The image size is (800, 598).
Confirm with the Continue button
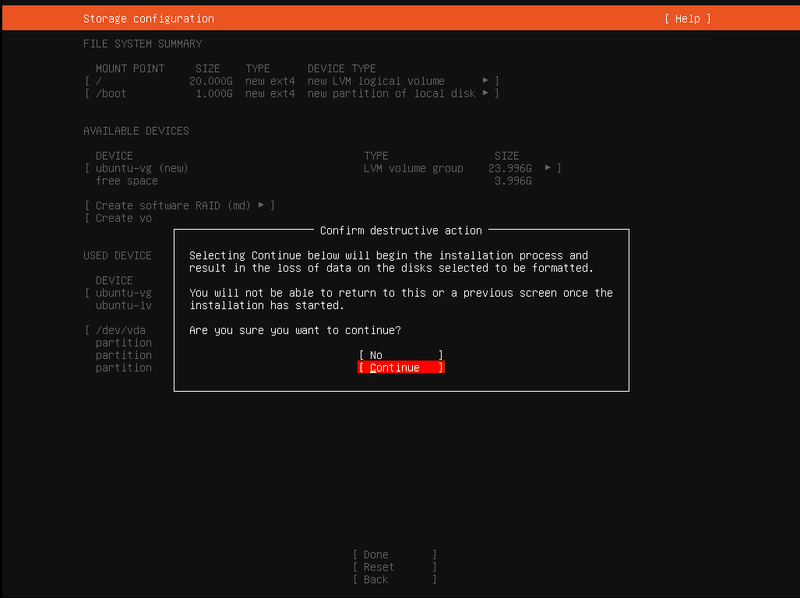pyautogui.click(x=401, y=367)
